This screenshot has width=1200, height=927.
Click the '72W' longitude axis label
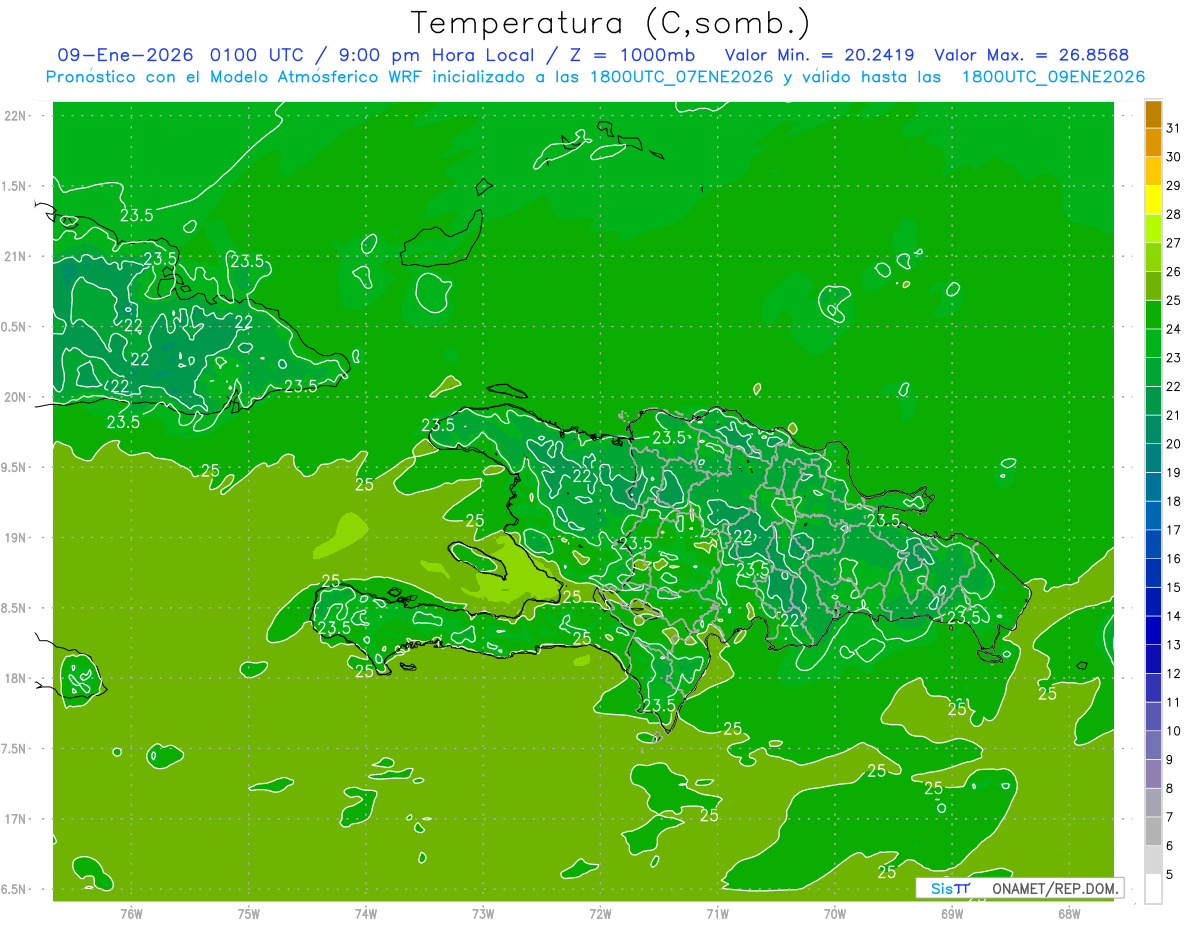click(600, 914)
